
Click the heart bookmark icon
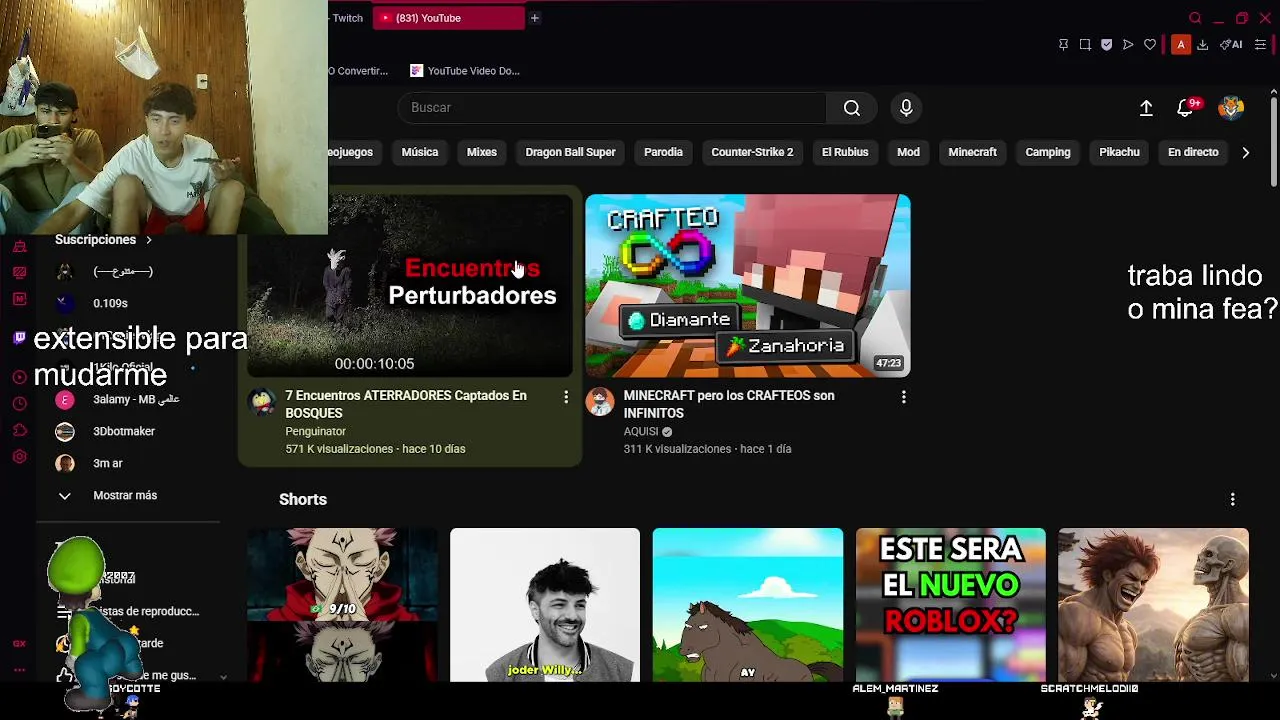pos(1150,45)
